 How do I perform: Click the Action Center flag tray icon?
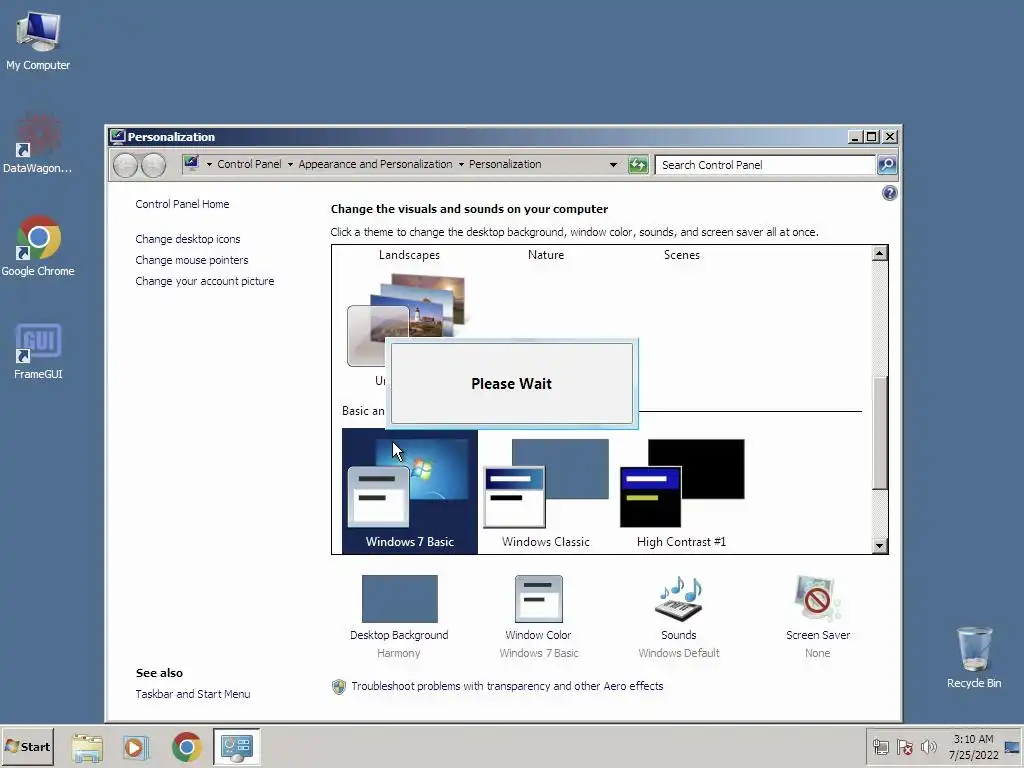(x=904, y=746)
